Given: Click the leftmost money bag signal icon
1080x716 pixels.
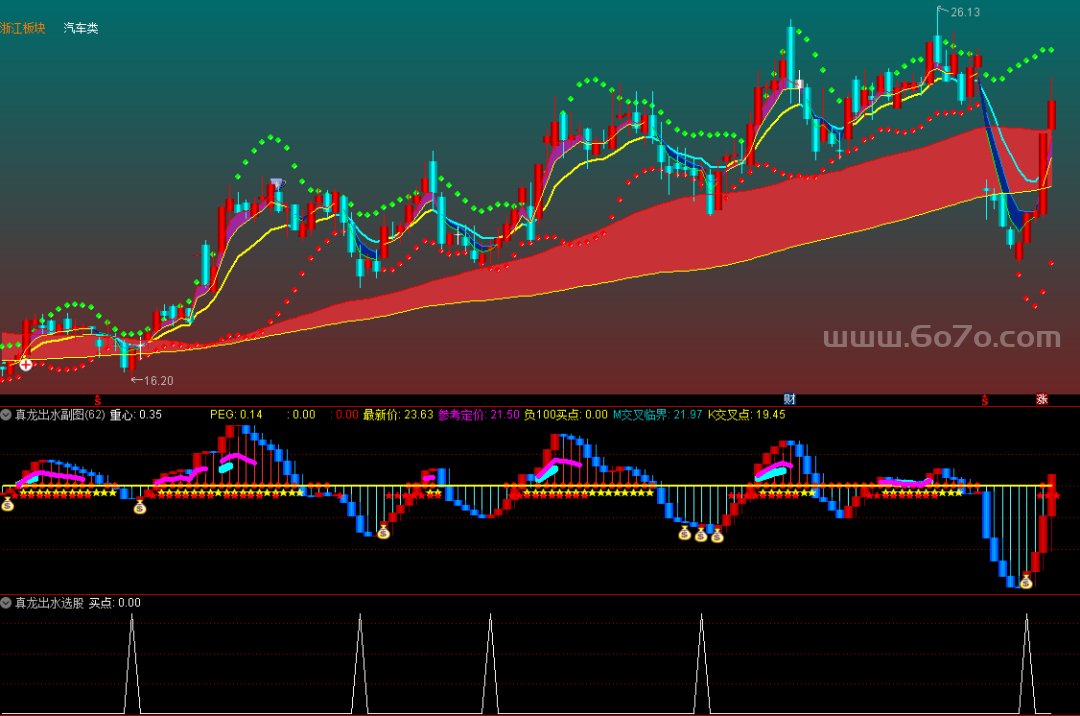Looking at the screenshot, I should pyautogui.click(x=8, y=505).
